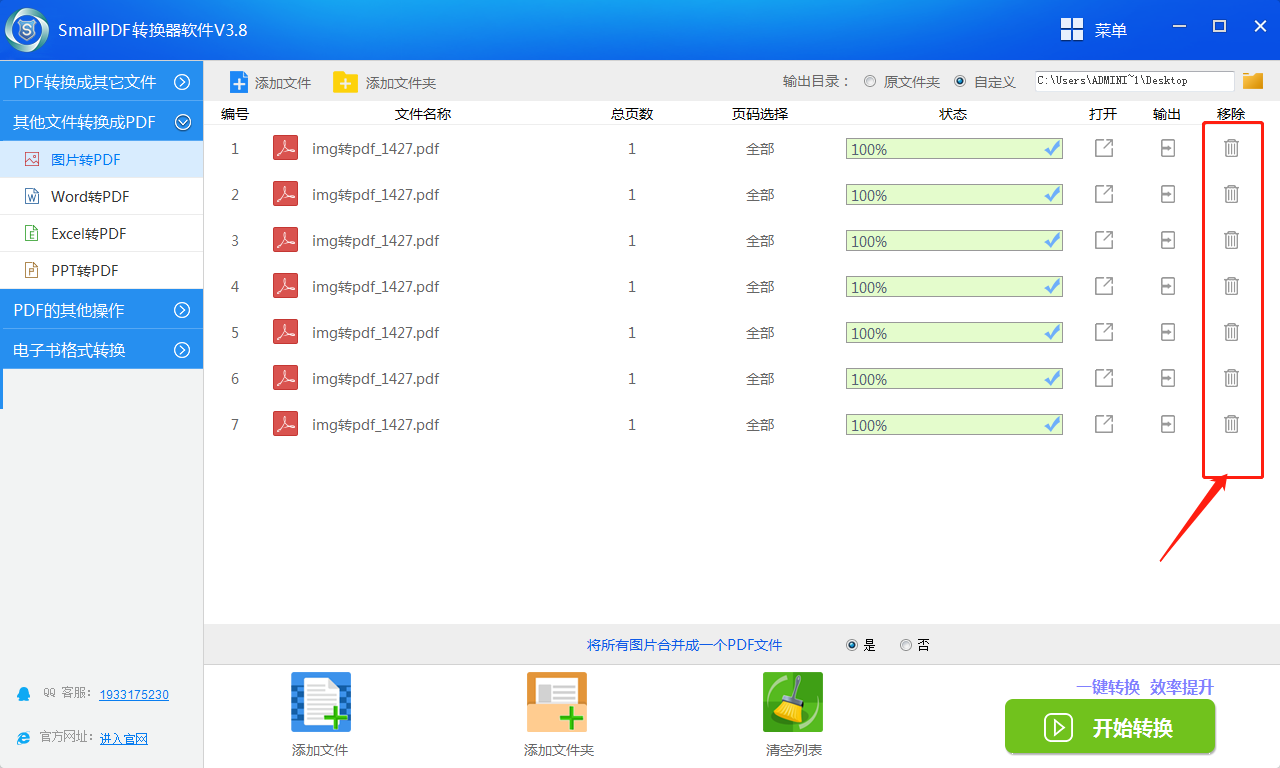Click the 页码选择 column header
Viewport: 1280px width, 768px height.
pos(760,114)
